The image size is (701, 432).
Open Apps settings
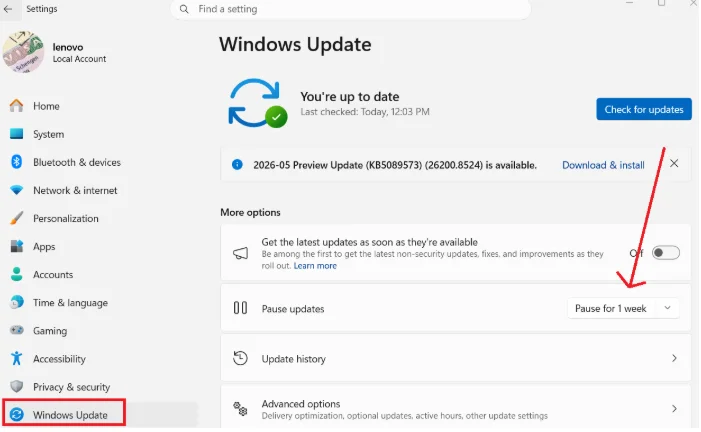pos(44,247)
